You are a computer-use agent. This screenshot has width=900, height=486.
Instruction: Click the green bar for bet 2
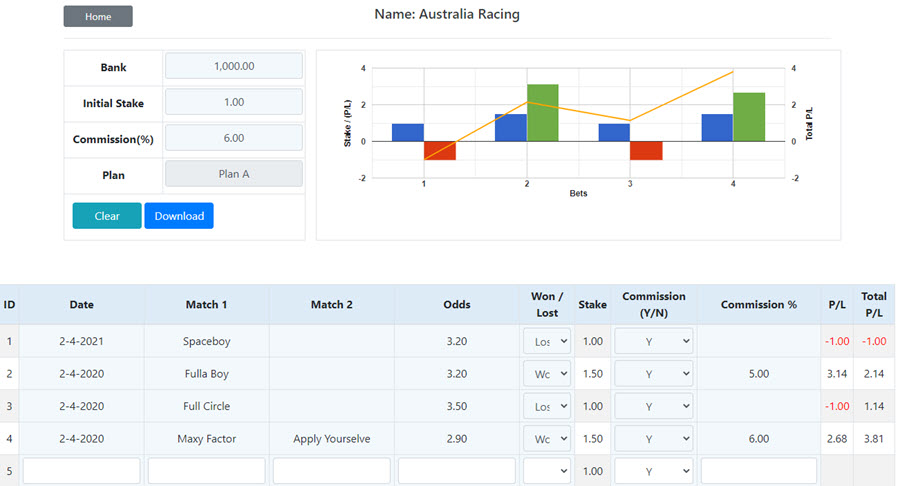(x=542, y=112)
